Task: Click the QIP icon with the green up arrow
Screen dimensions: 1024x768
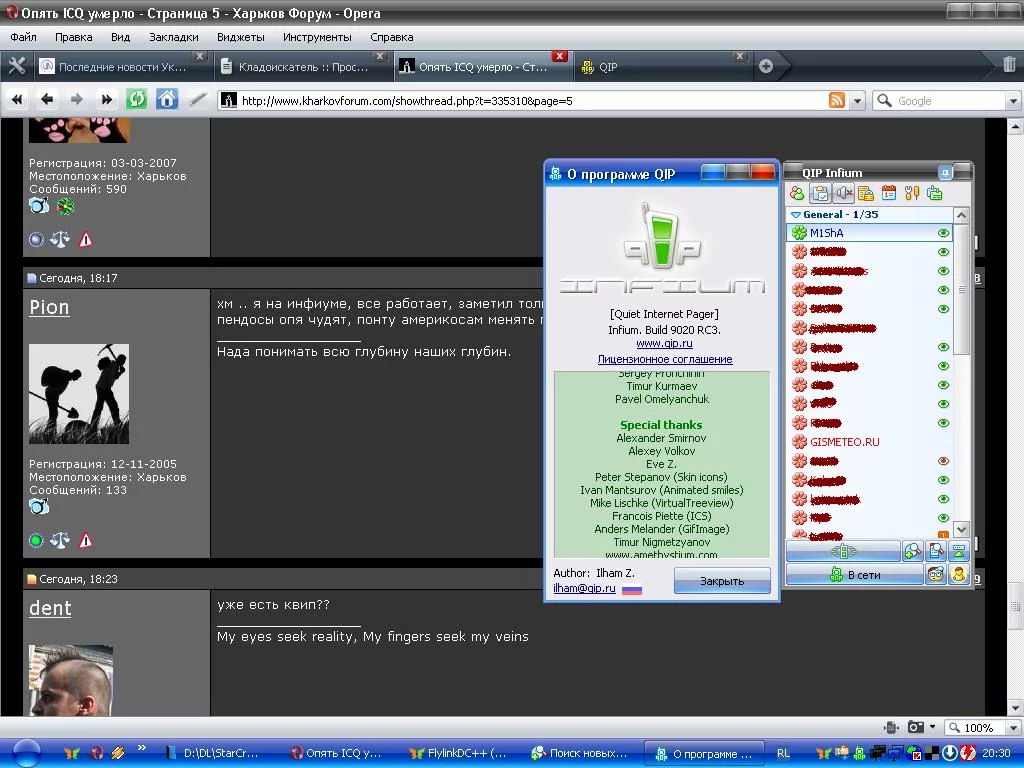Action: pyautogui.click(x=958, y=552)
